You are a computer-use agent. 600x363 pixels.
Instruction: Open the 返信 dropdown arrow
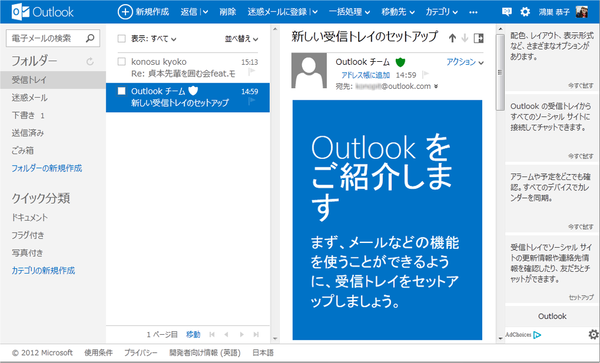[x=205, y=12]
